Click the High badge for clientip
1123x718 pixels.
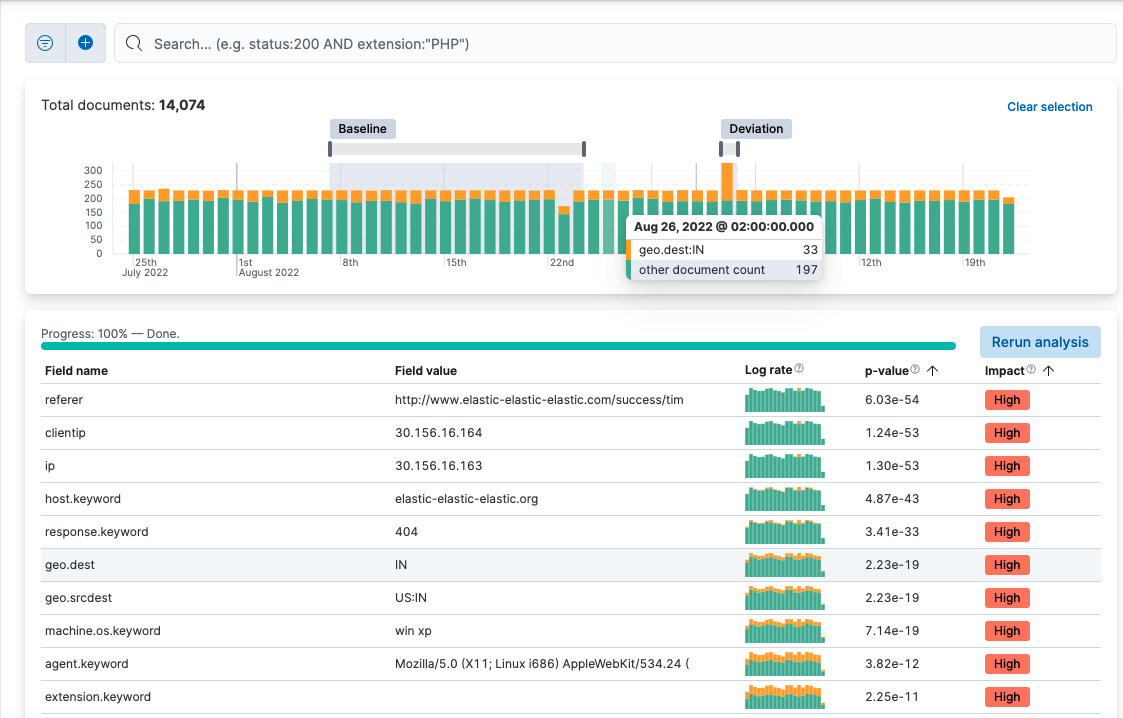1007,433
